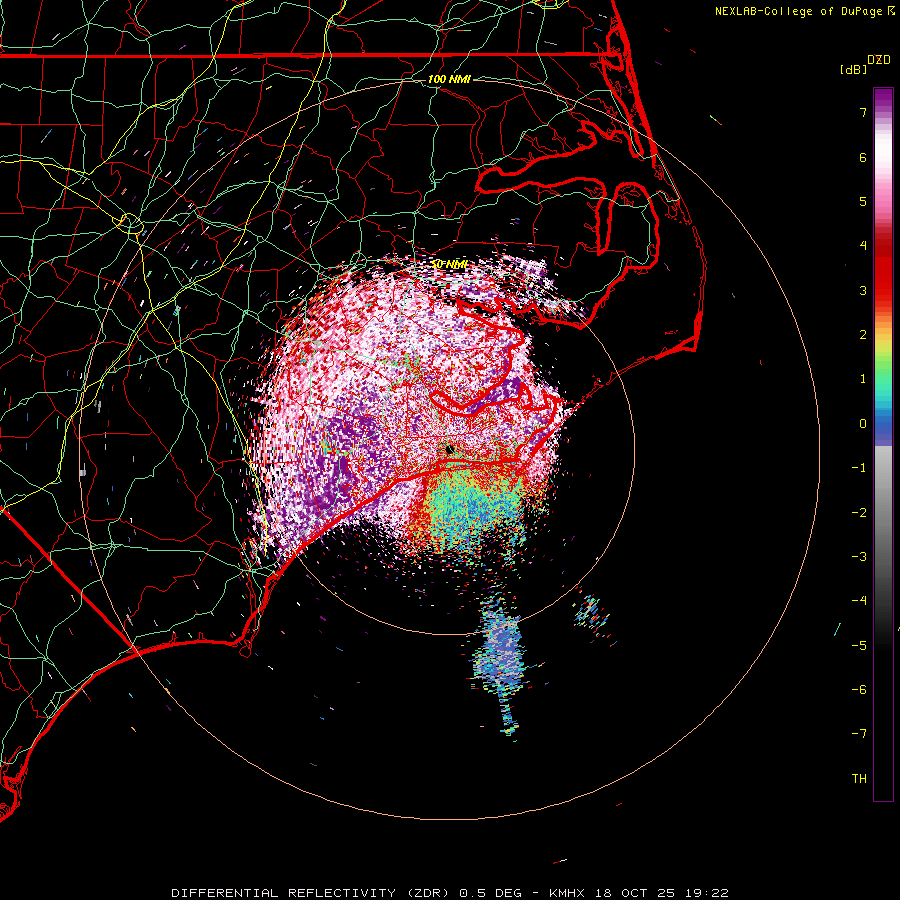Pick the red band near 3 dB
The height and width of the screenshot is (900, 900).
(883, 287)
